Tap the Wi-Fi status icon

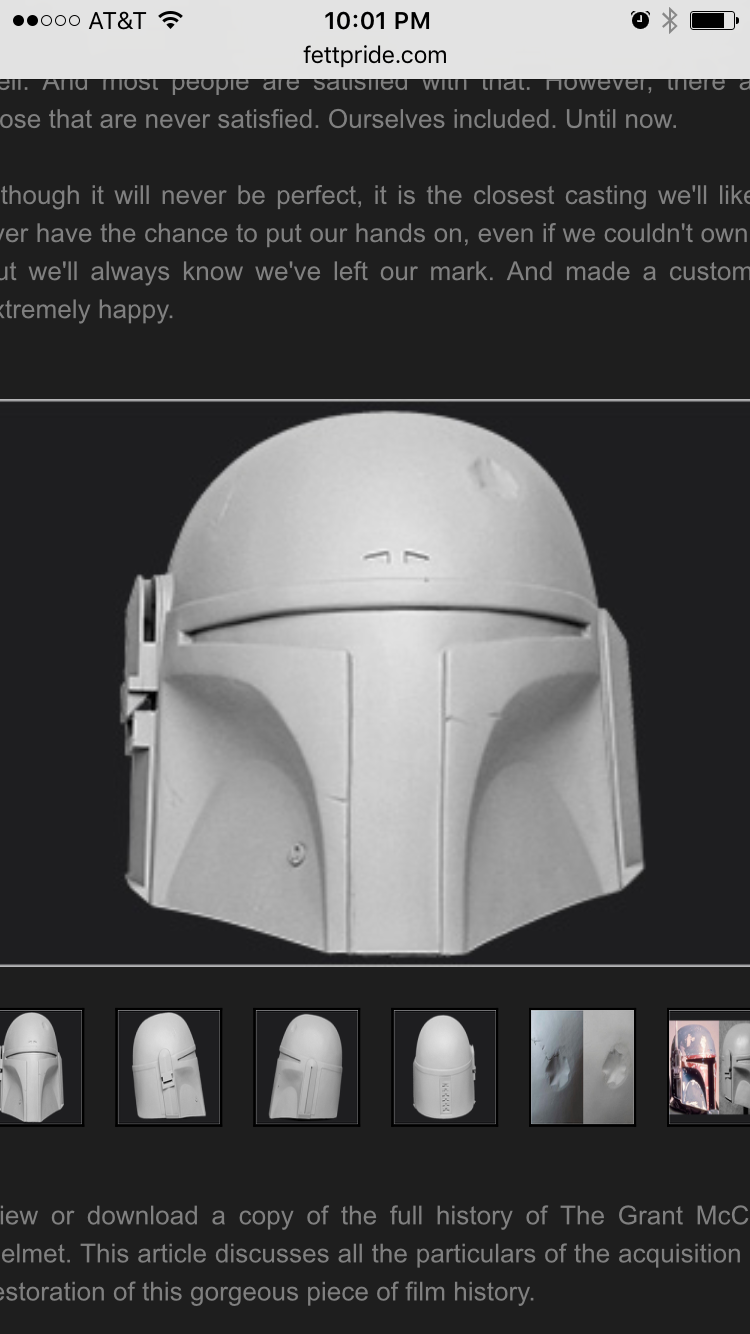click(x=171, y=20)
